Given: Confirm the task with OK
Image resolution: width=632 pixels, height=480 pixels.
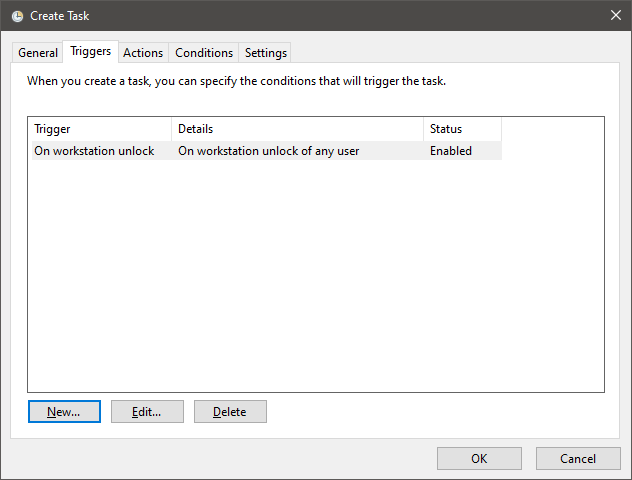Looking at the screenshot, I should click(479, 458).
